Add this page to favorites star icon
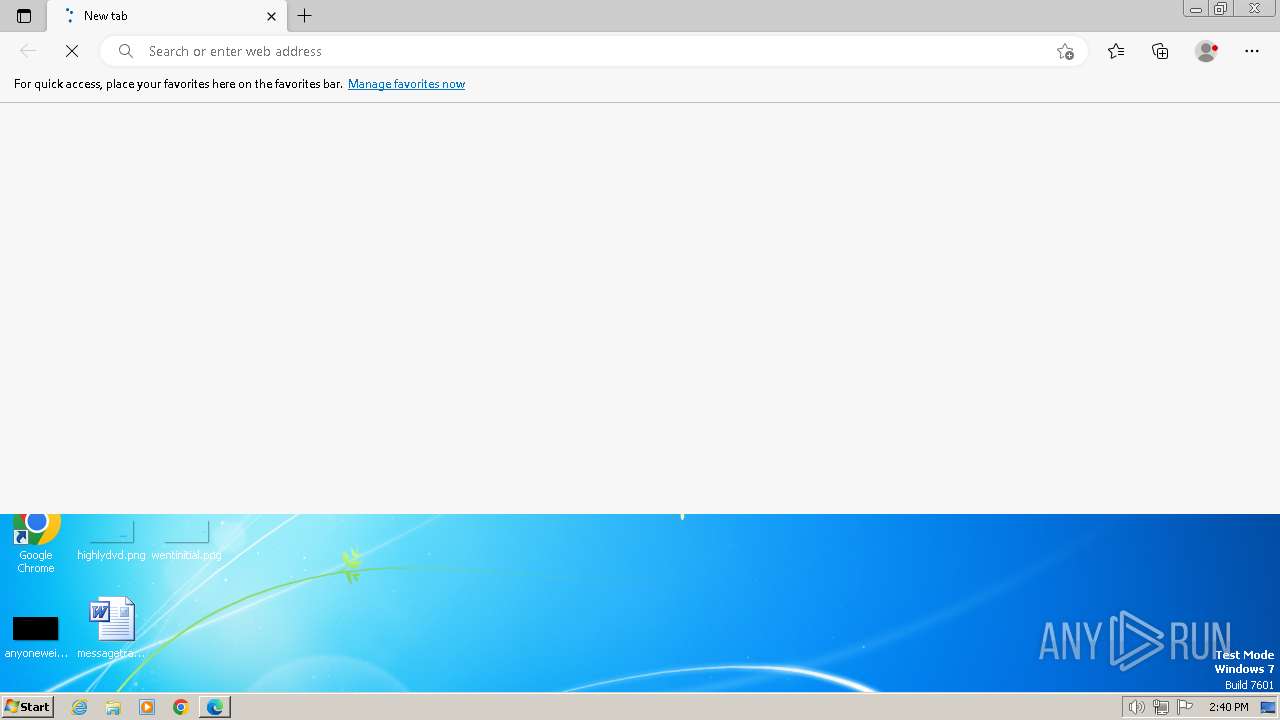The image size is (1280, 720). (x=1065, y=51)
